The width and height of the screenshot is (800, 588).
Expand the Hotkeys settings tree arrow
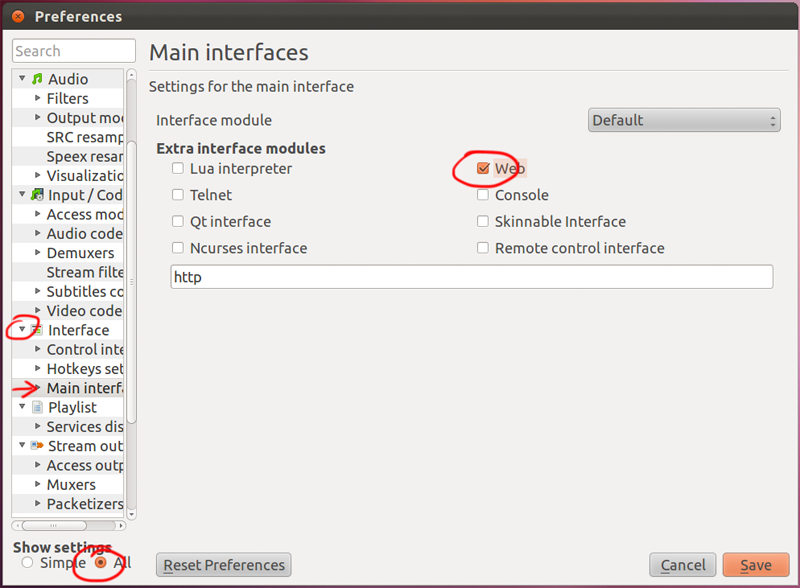[38, 369]
